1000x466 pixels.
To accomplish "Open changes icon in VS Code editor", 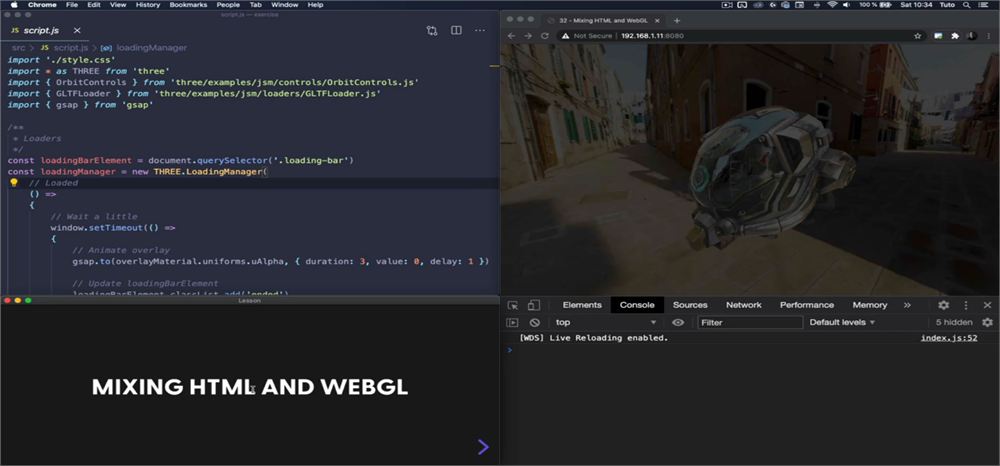I will tap(432, 31).
